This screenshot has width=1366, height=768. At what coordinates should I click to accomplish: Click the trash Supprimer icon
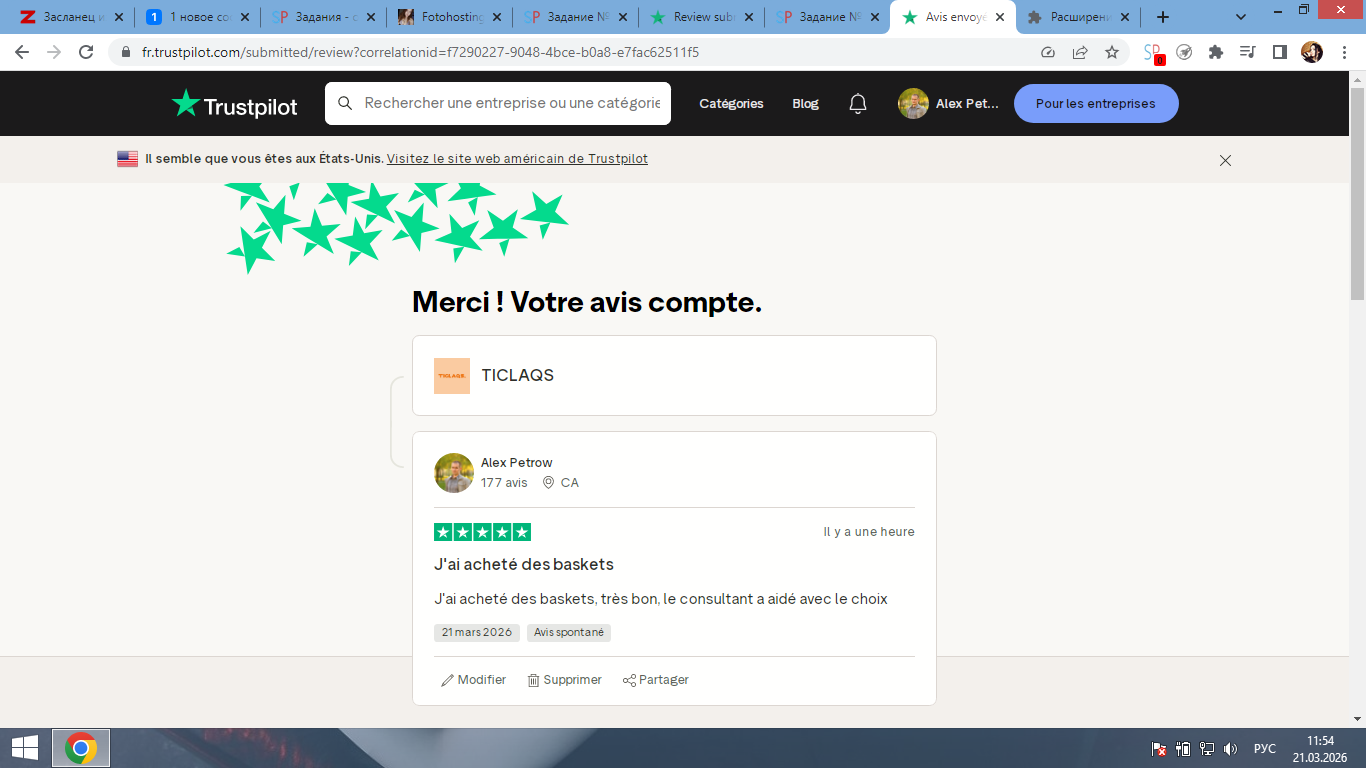pos(533,680)
